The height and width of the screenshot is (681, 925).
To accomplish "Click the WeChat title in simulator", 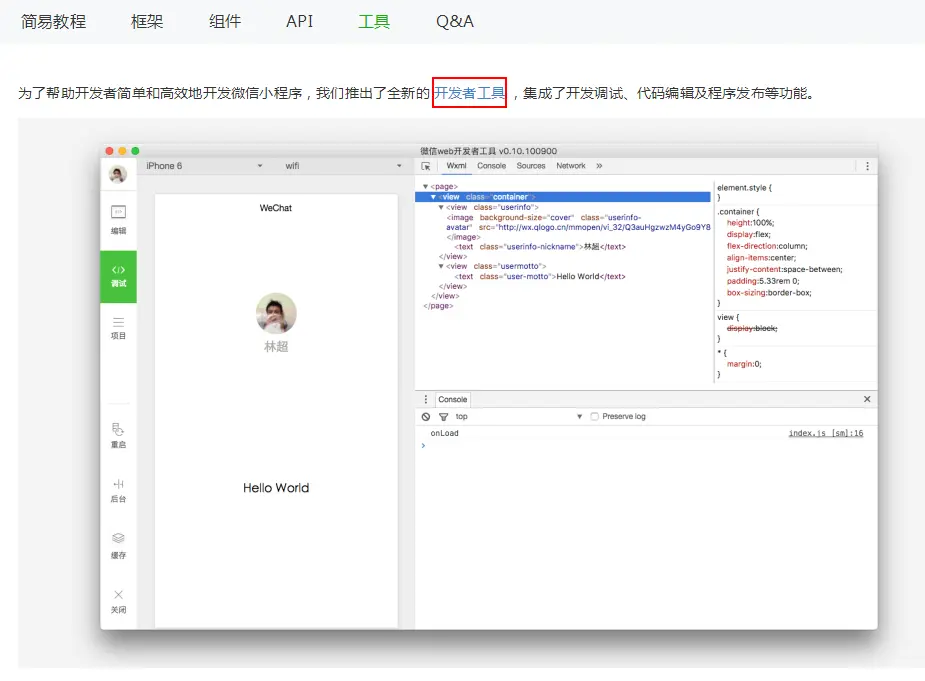I will click(275, 208).
